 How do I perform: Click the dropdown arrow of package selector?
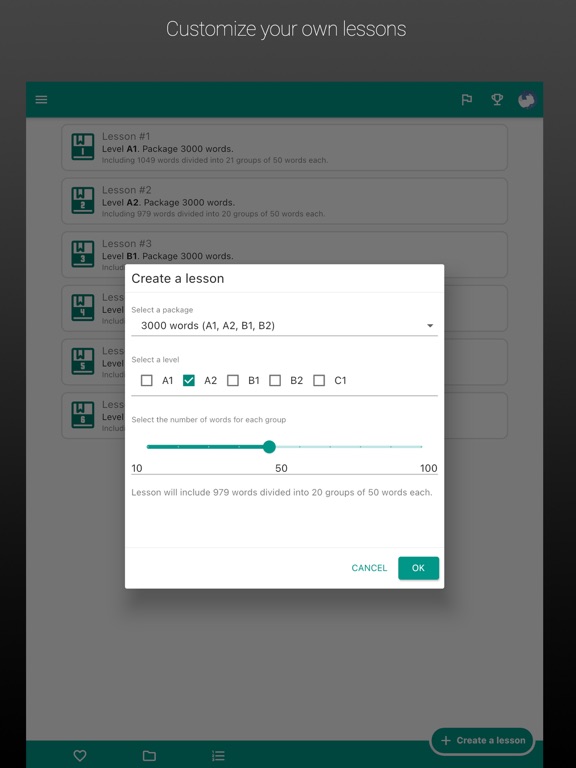[430, 326]
